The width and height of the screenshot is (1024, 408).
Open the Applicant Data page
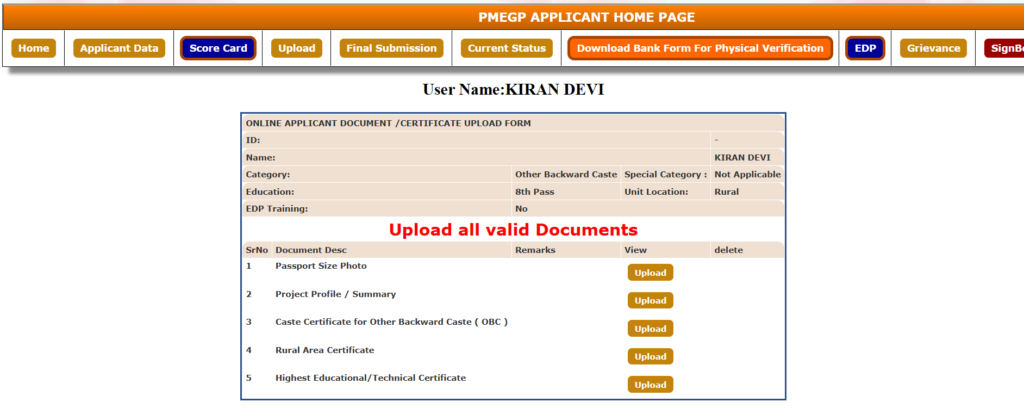point(119,48)
